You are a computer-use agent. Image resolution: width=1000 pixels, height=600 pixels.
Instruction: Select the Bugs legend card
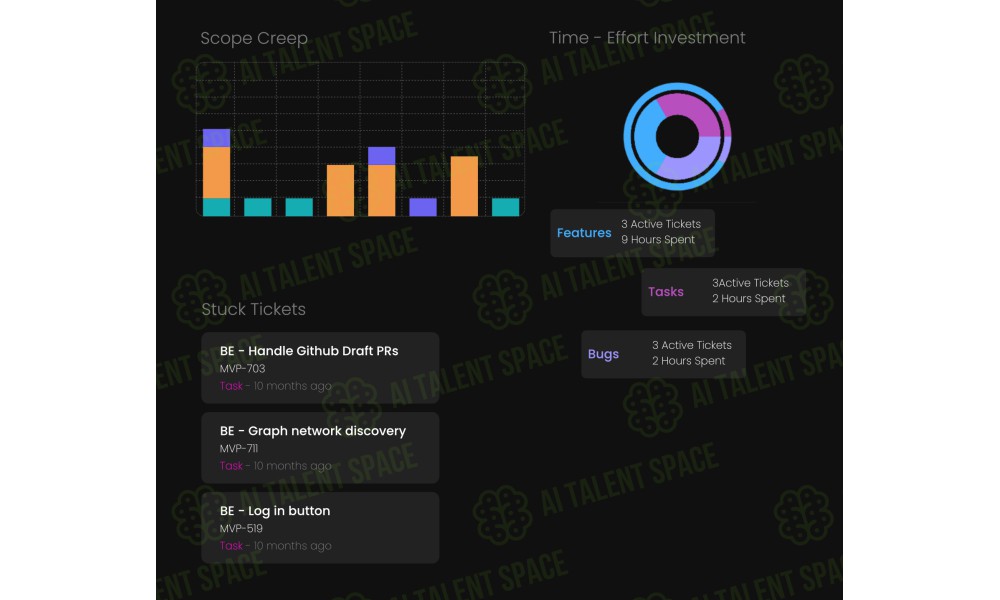[663, 354]
